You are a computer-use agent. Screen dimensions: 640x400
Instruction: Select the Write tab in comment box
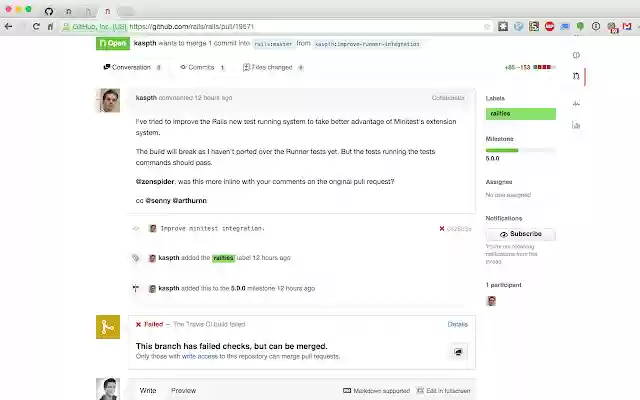click(x=148, y=391)
